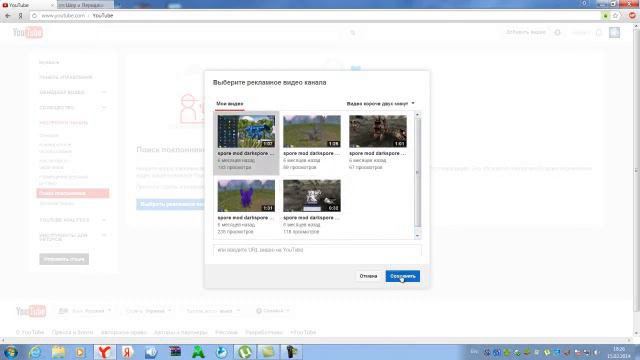
Task: Click the video list scroll down arrow
Action: pyautogui.click(x=417, y=236)
